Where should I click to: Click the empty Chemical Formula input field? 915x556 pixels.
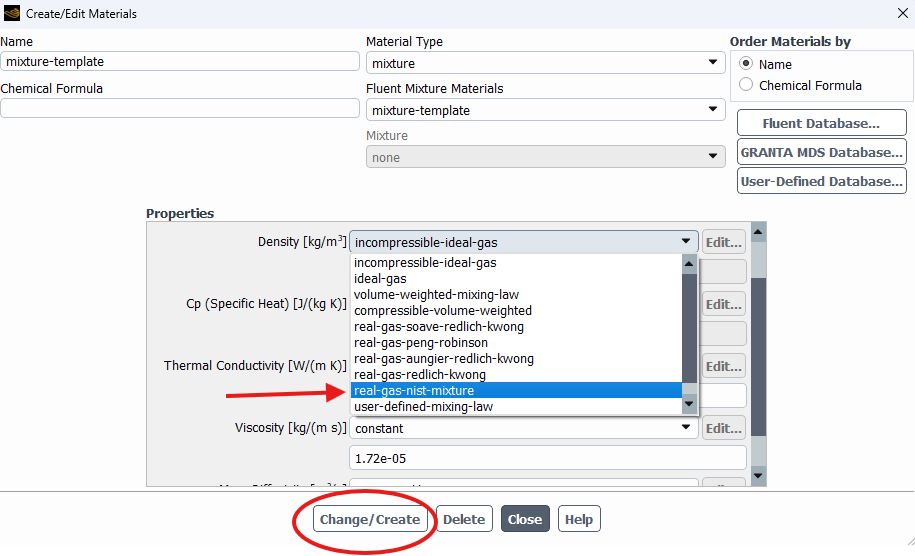click(x=180, y=108)
